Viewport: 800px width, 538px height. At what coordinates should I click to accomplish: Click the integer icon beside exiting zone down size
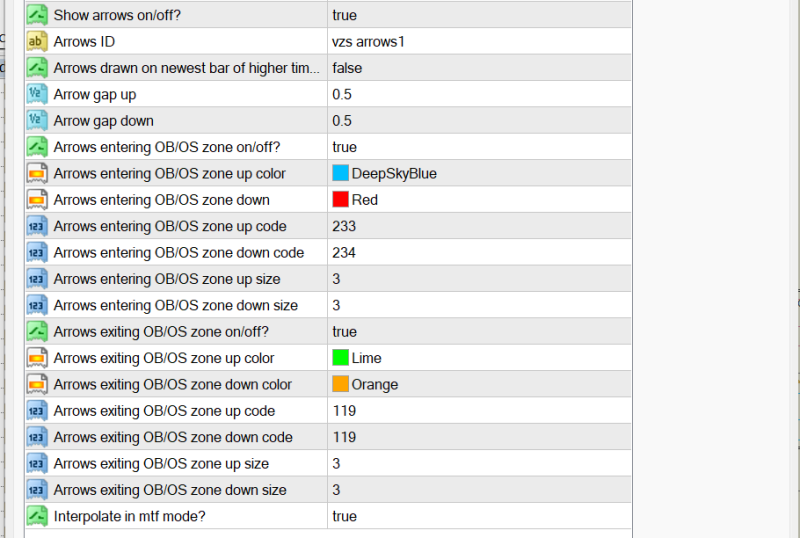(37, 490)
